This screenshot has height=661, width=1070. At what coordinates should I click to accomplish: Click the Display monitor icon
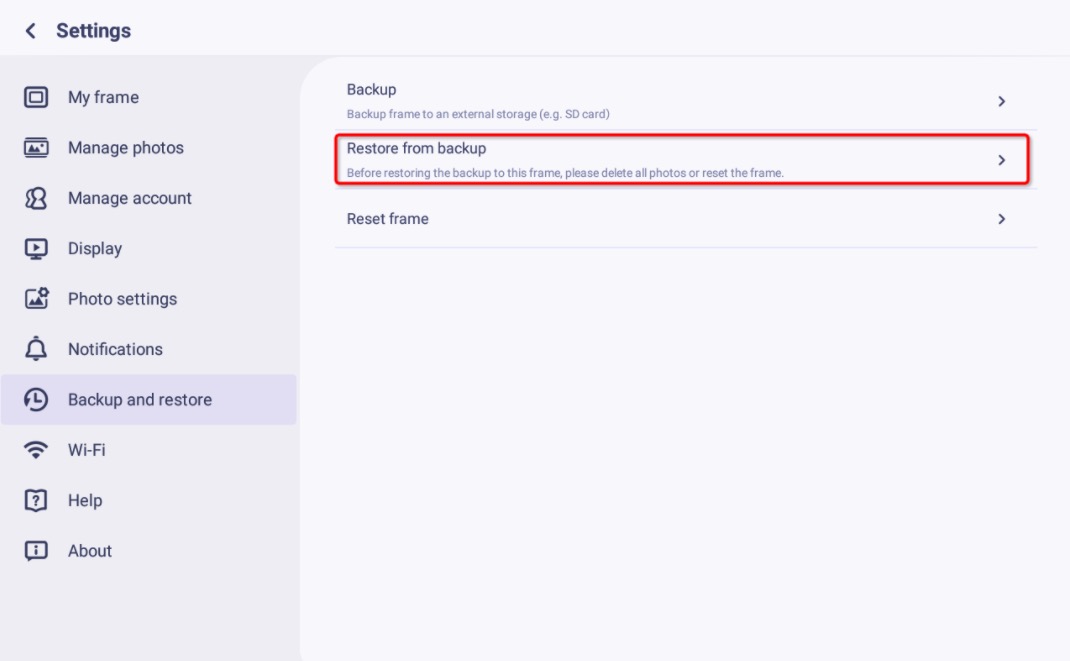click(x=36, y=248)
